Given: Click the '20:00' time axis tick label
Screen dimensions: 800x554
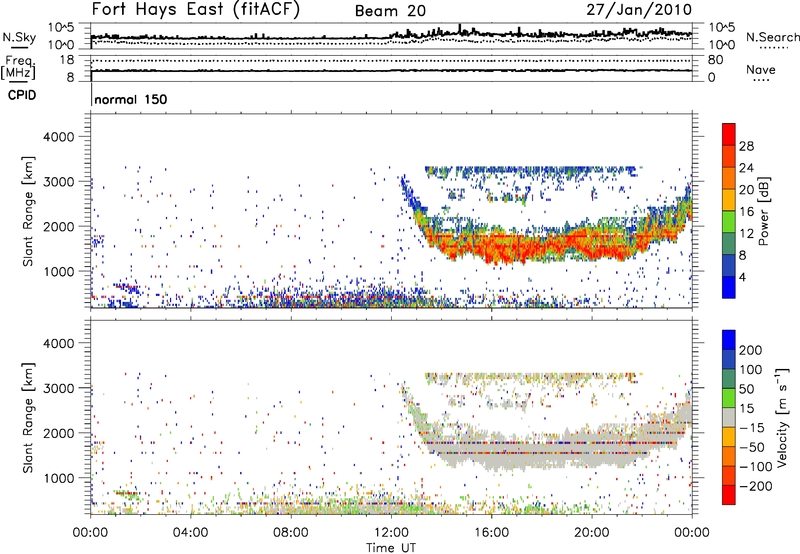Looking at the screenshot, I should pos(591,533).
